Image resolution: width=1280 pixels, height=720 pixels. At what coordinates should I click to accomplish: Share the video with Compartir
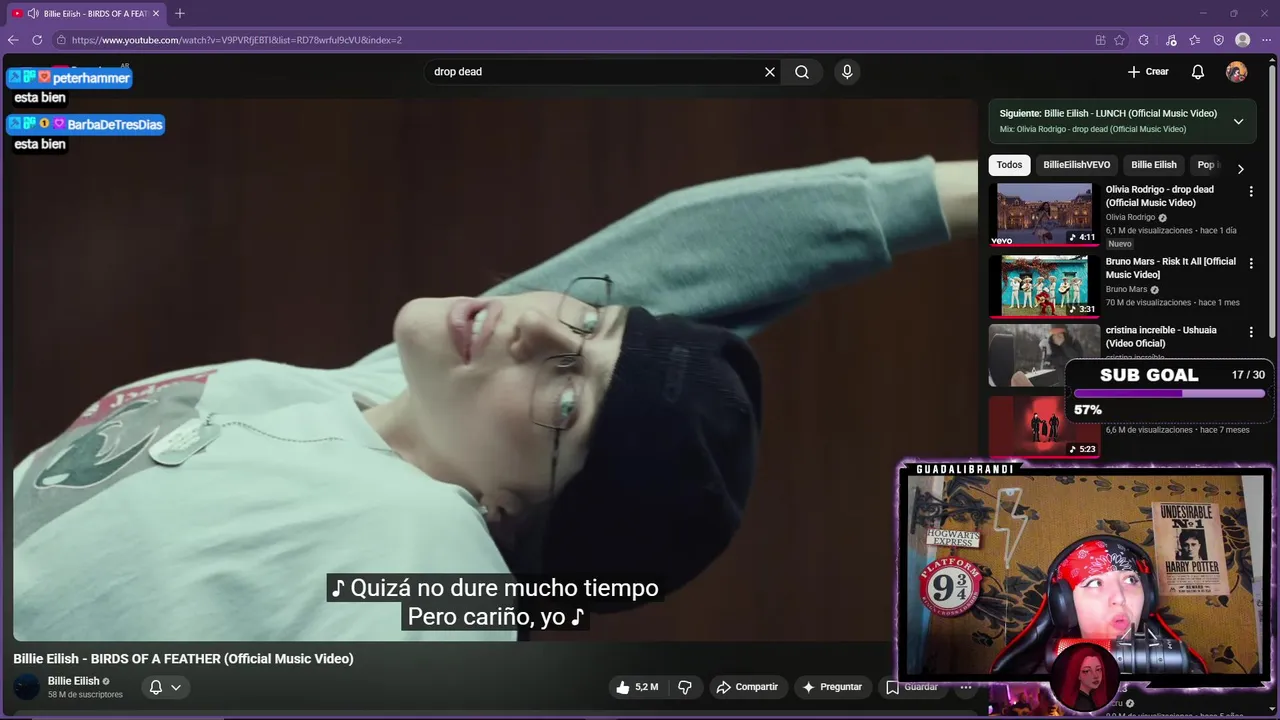pos(748,687)
